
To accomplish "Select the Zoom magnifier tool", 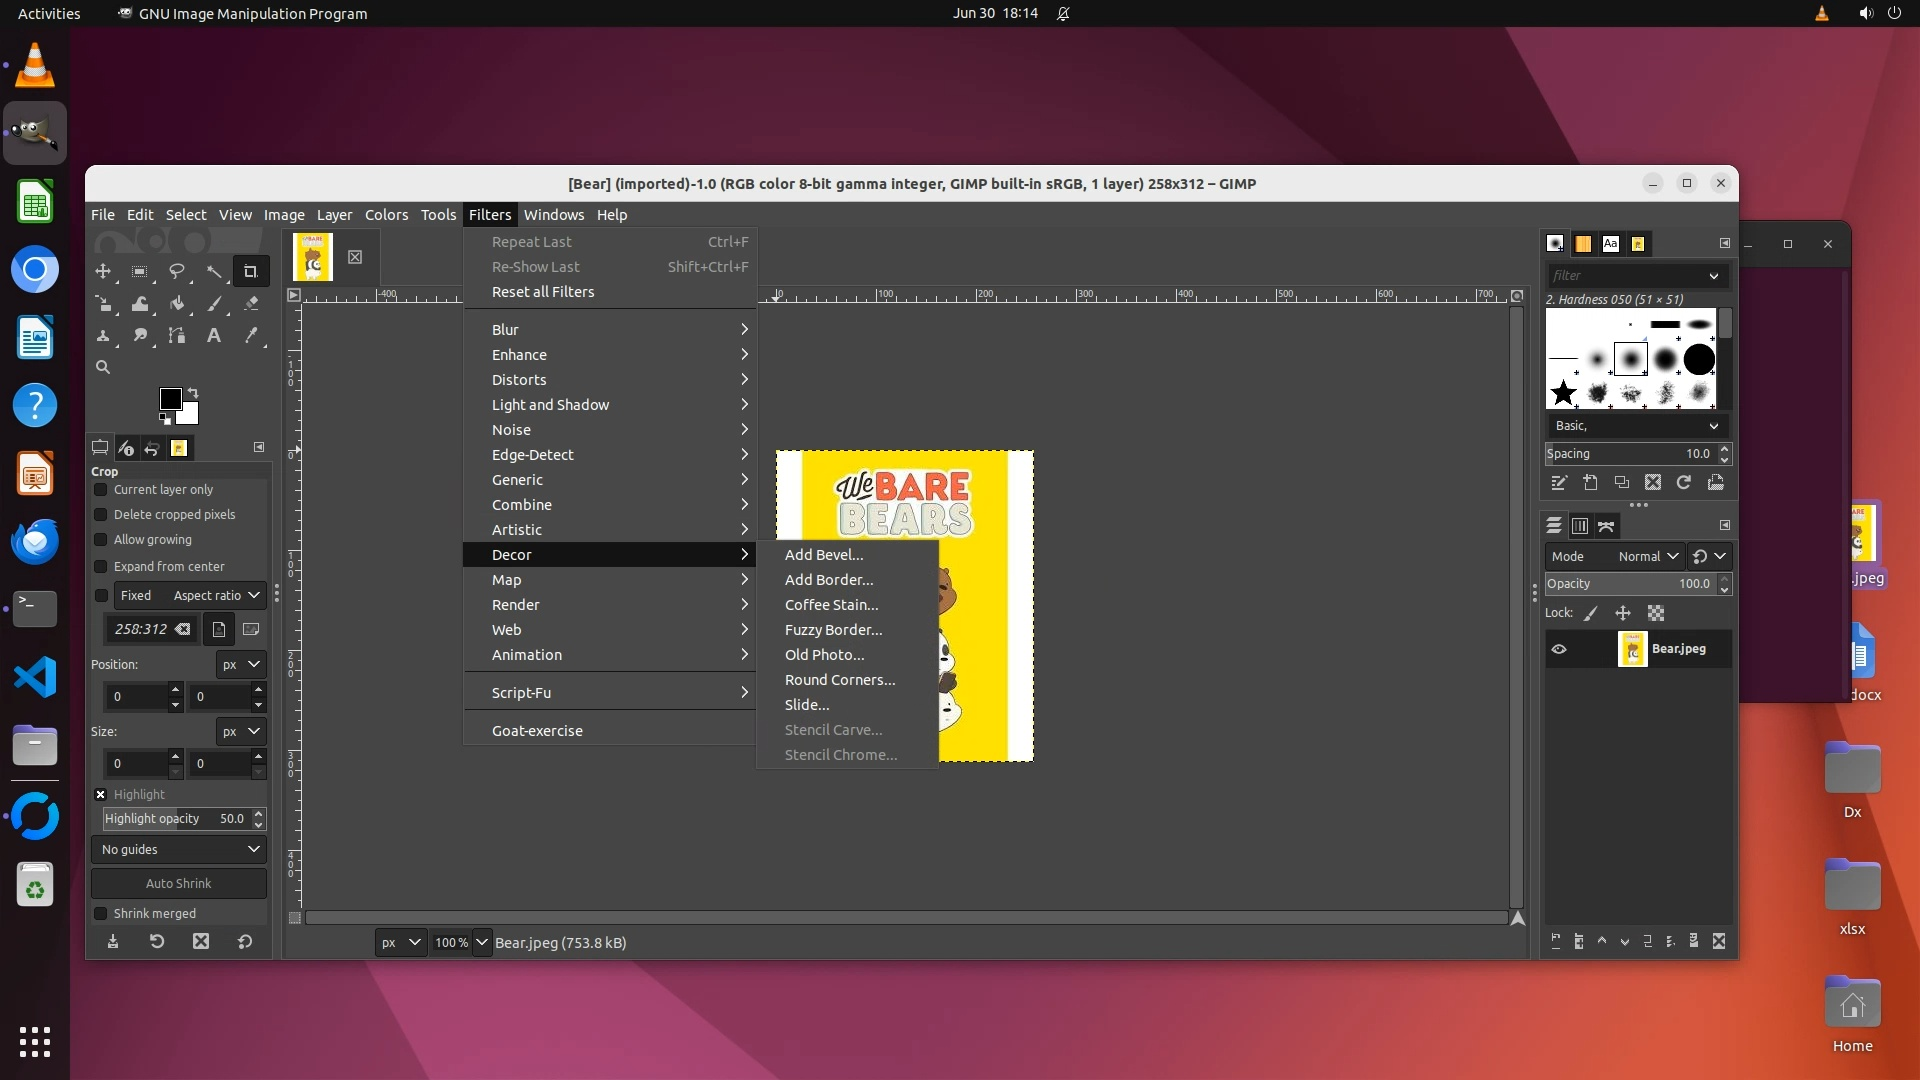I will pyautogui.click(x=103, y=368).
